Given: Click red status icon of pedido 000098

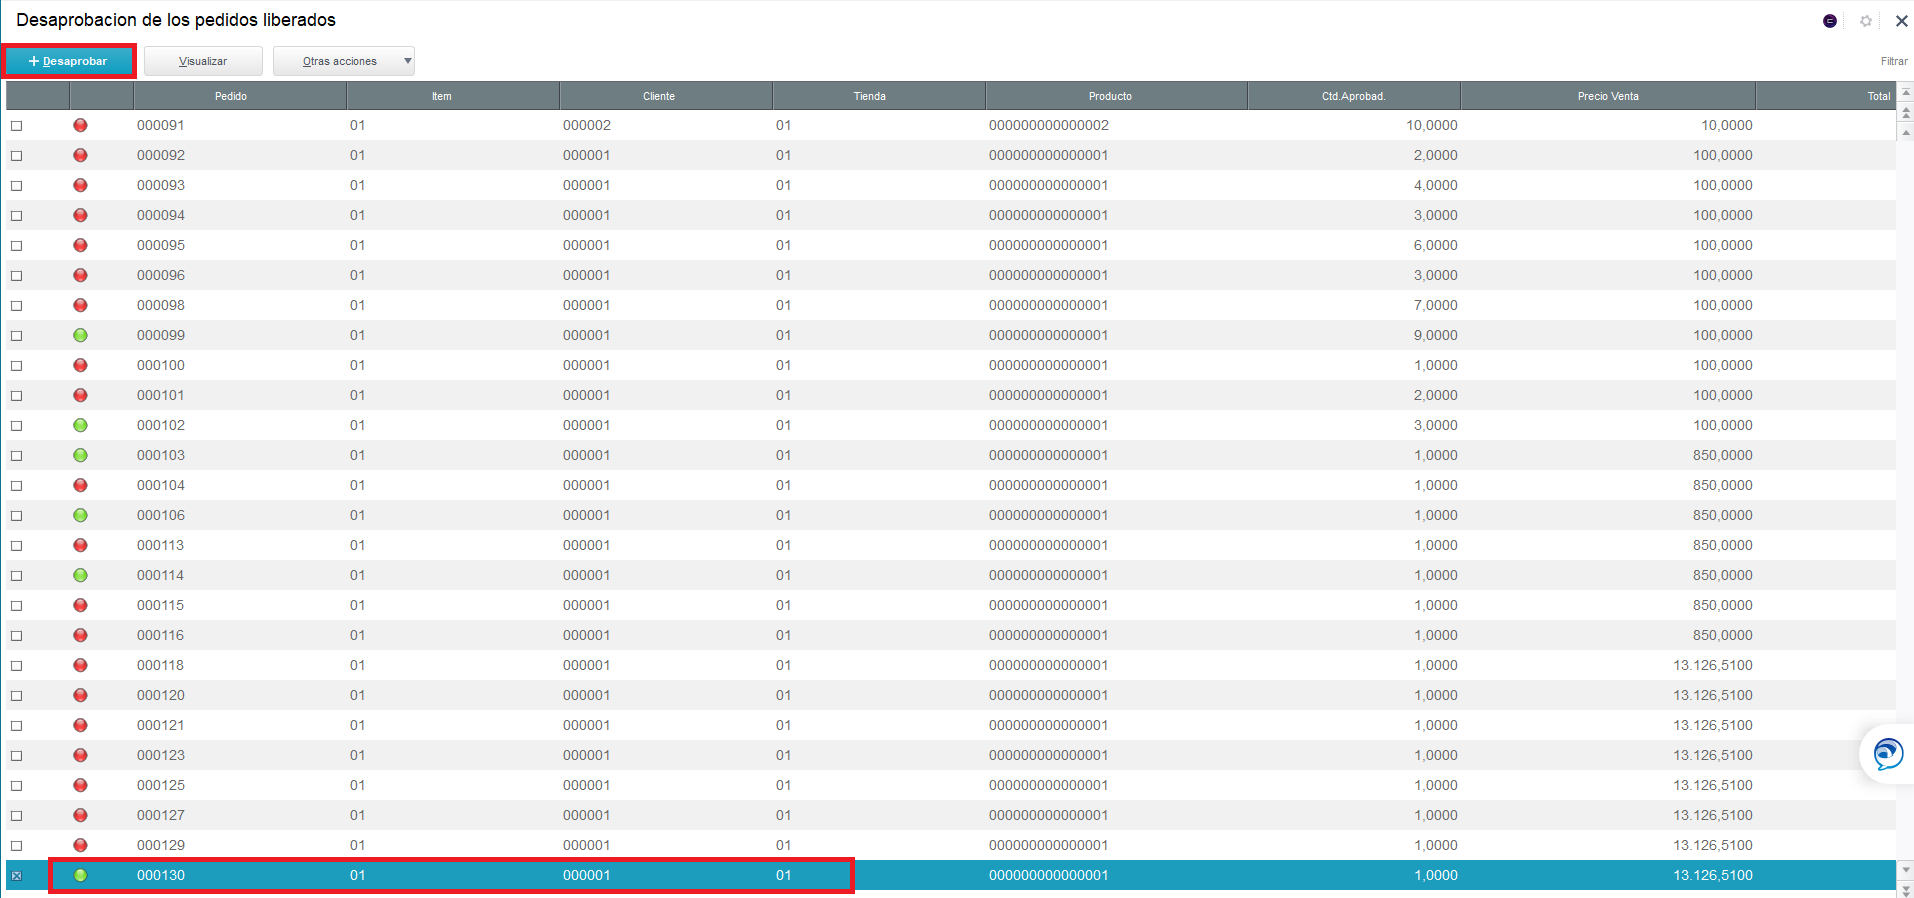Looking at the screenshot, I should (80, 305).
